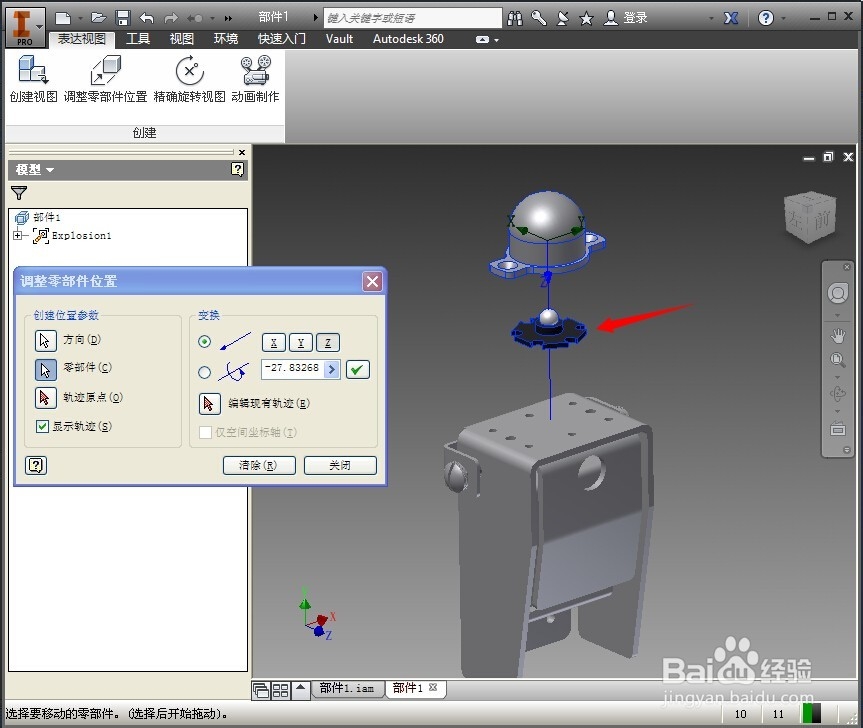The image size is (863, 728).
Task: Switch to 工具 ribbon tab
Action: coord(138,39)
